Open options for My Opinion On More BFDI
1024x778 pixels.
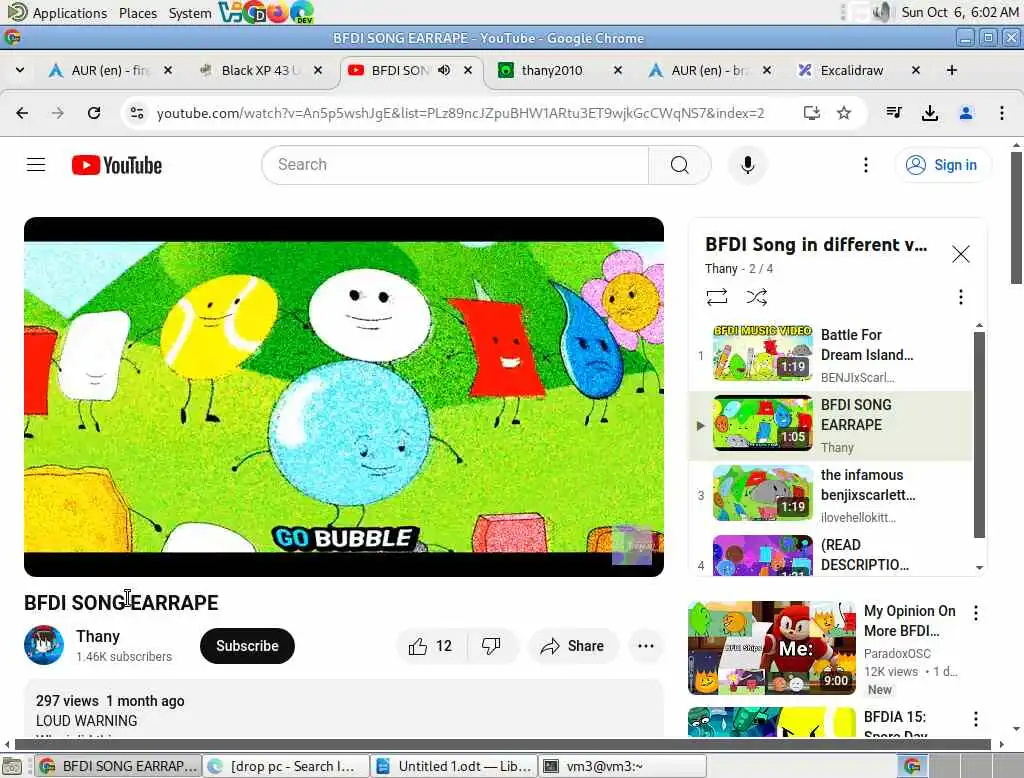[x=976, y=613]
